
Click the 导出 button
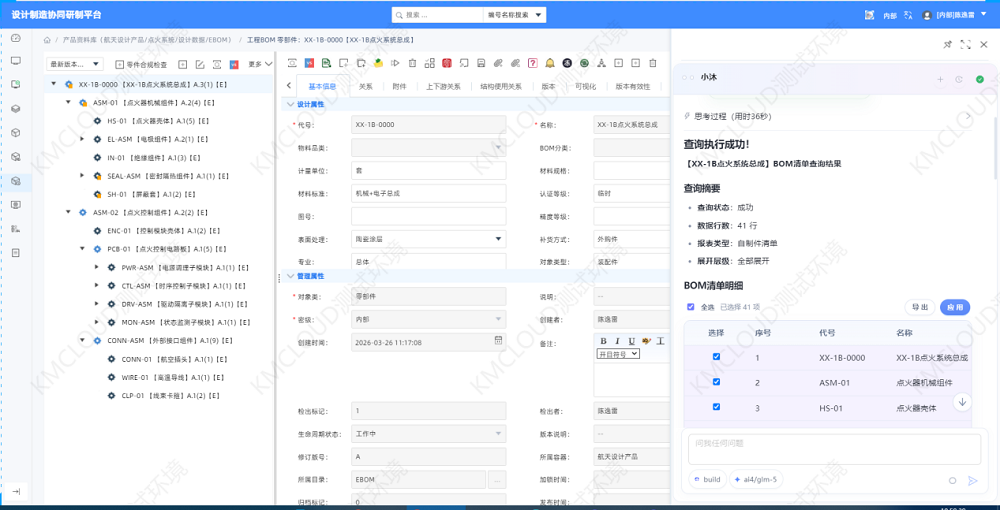[x=920, y=307]
